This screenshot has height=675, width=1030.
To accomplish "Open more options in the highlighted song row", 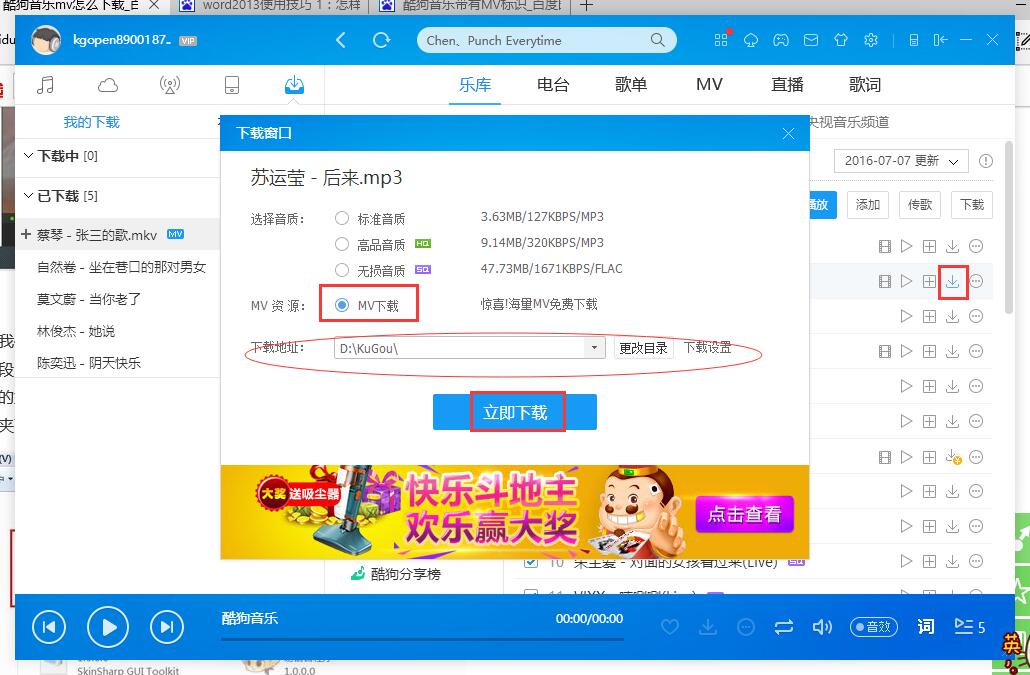I will [976, 282].
